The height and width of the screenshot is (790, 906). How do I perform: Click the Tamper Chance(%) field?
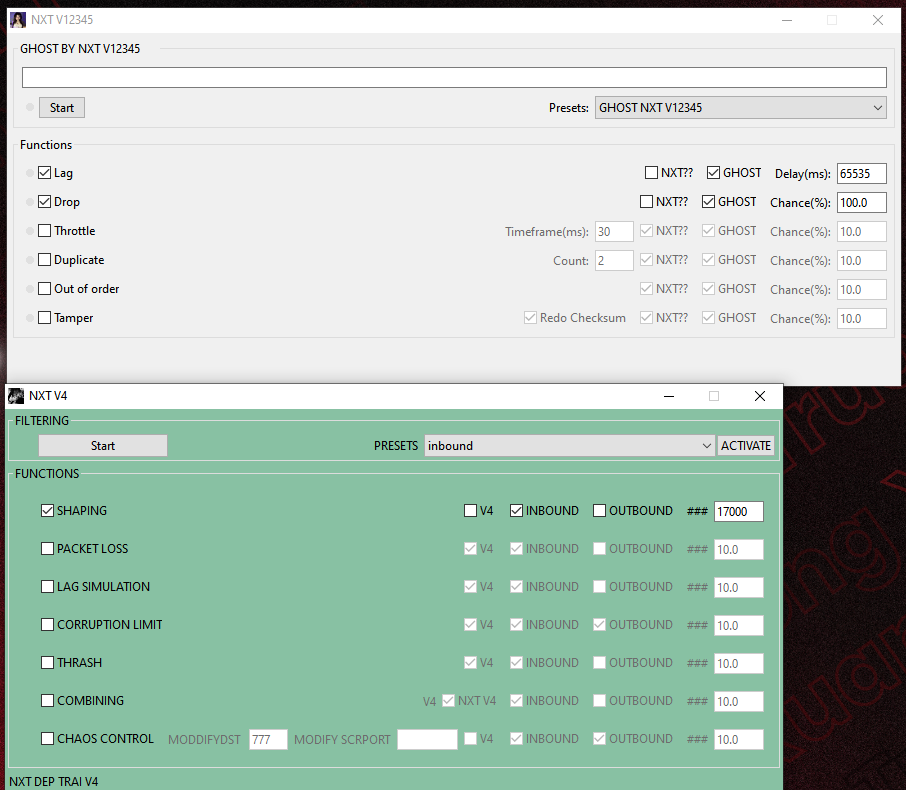pos(862,318)
